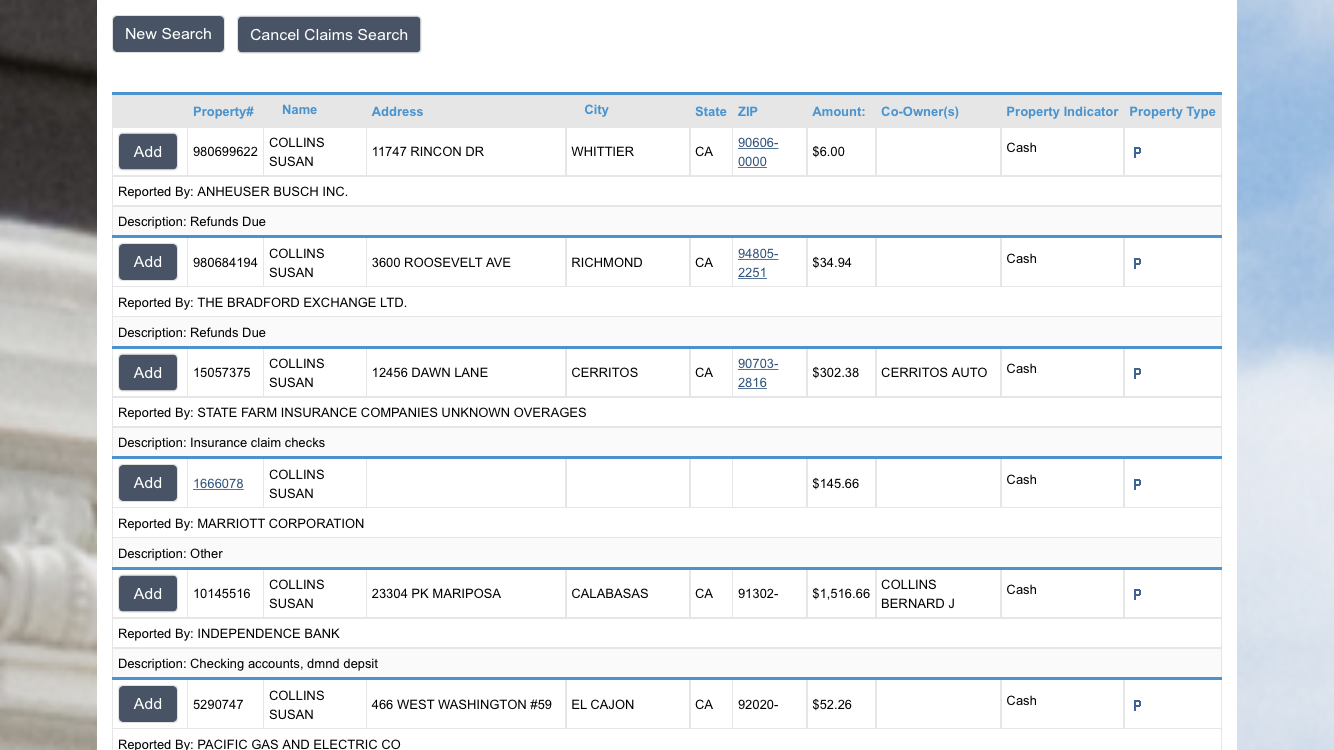The height and width of the screenshot is (750, 1334).
Task: Click Reported By THE BRADFORD EXCHANGE LTD. line
Action: click(x=667, y=302)
